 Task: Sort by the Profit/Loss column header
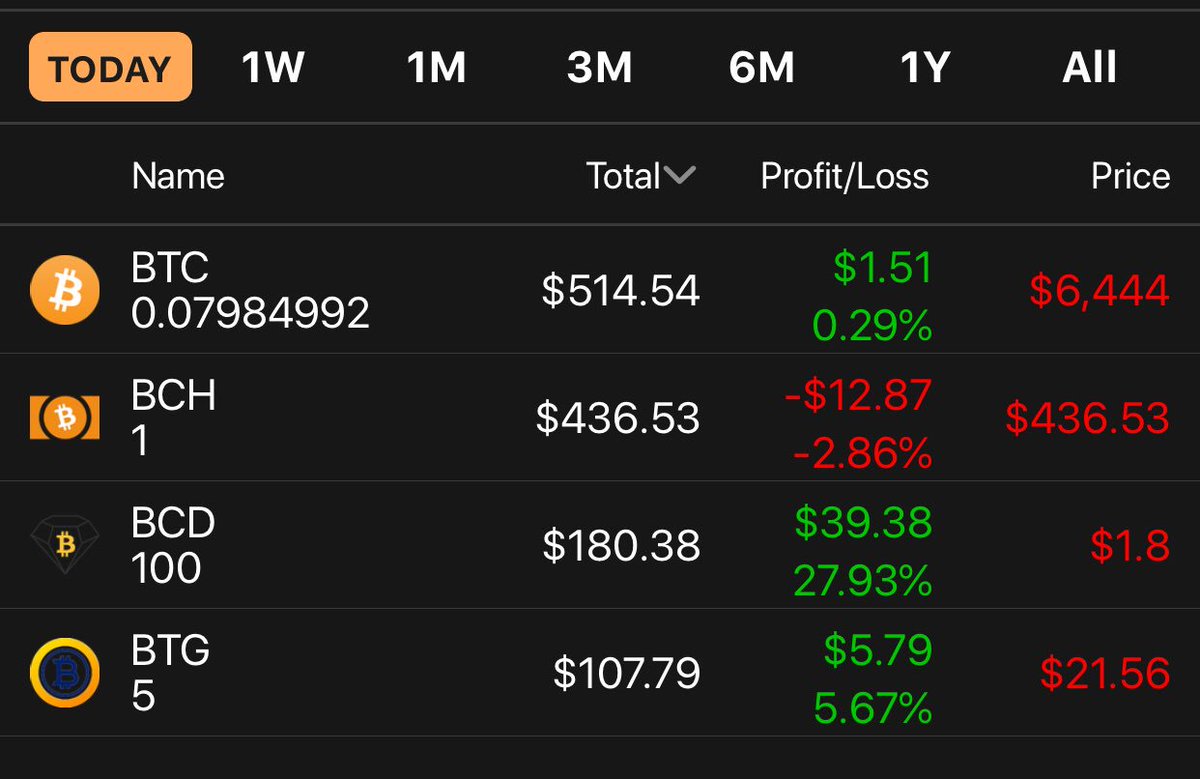[845, 176]
